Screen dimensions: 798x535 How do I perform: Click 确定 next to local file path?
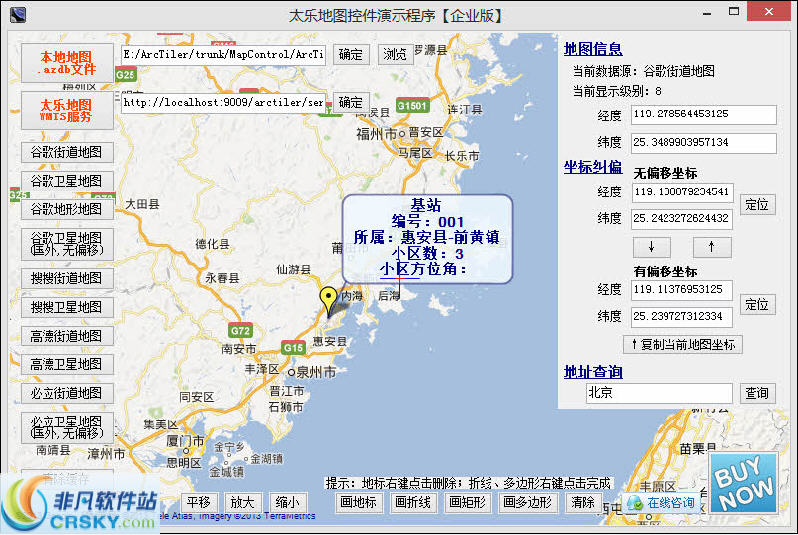point(351,54)
